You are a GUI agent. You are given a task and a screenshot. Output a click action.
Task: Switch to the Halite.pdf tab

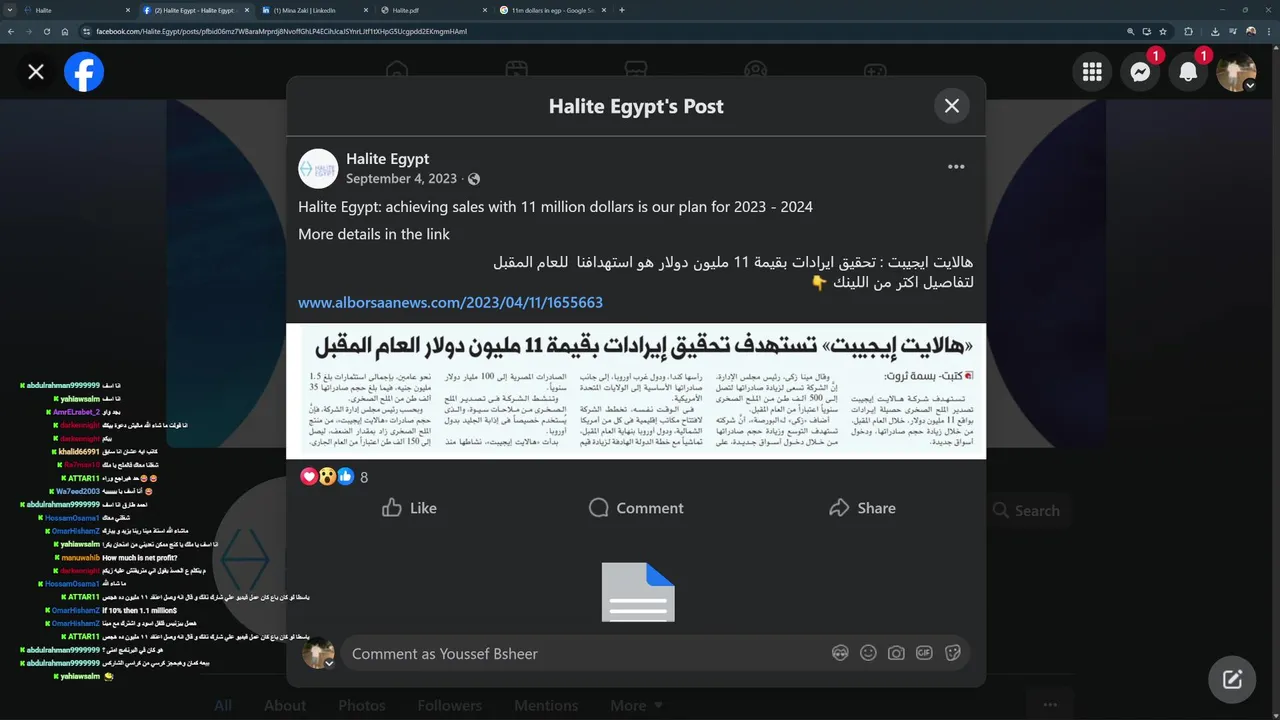click(x=432, y=10)
